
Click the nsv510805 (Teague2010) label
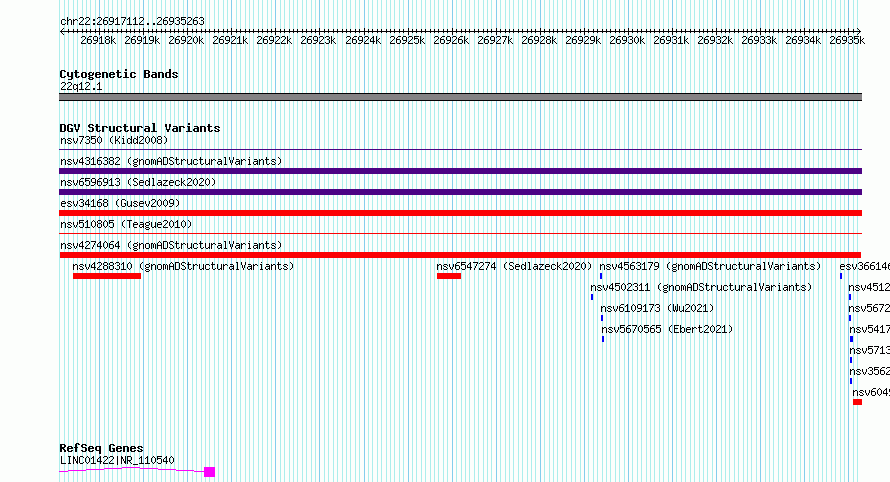pyautogui.click(x=126, y=224)
